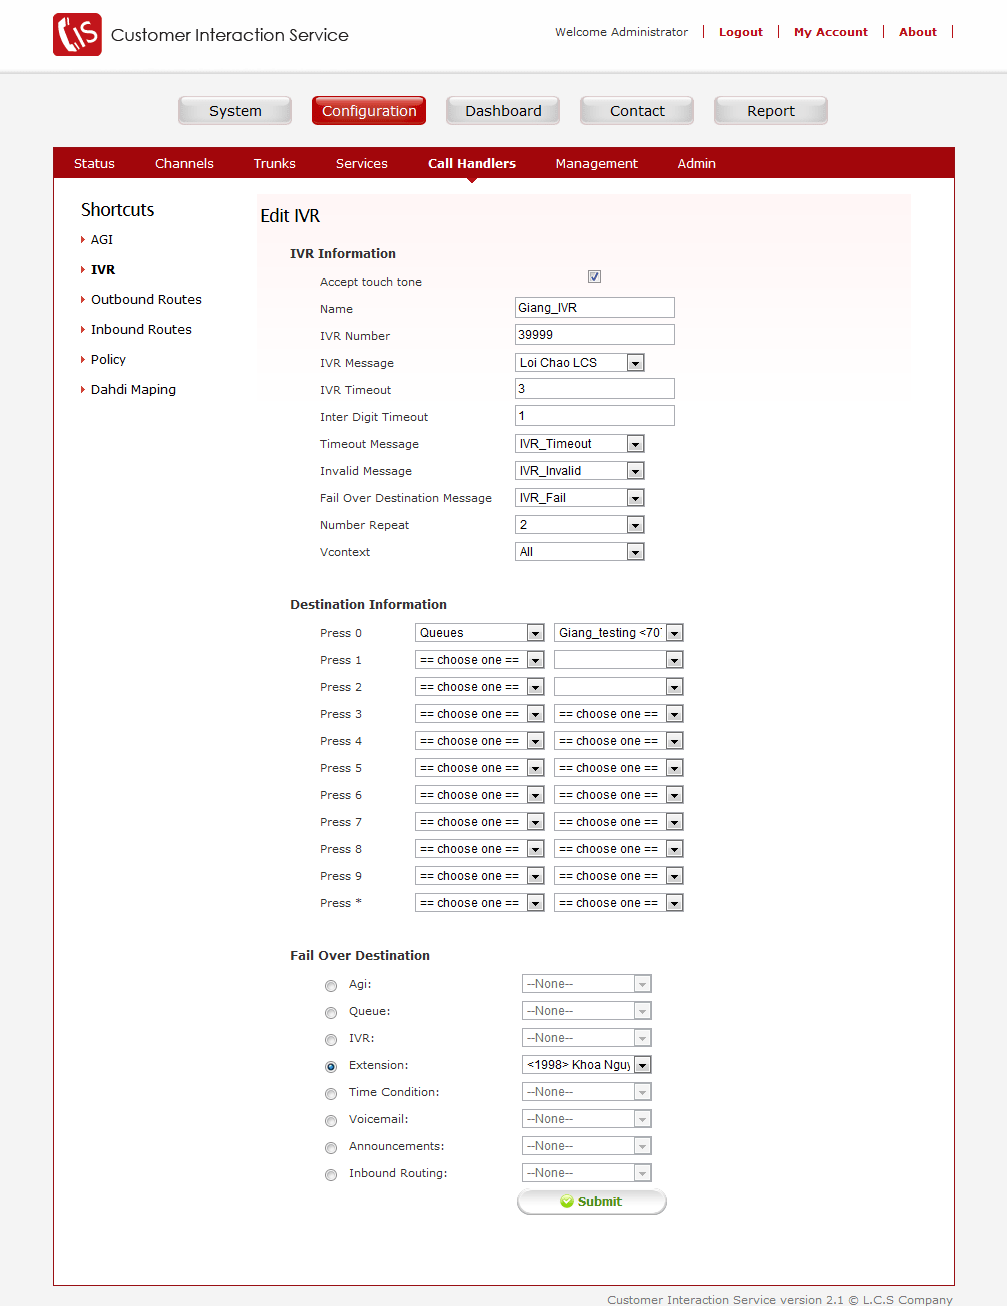Go to the Outbound Routes shortcut
Screen dimensions: 1007x1306
(146, 299)
